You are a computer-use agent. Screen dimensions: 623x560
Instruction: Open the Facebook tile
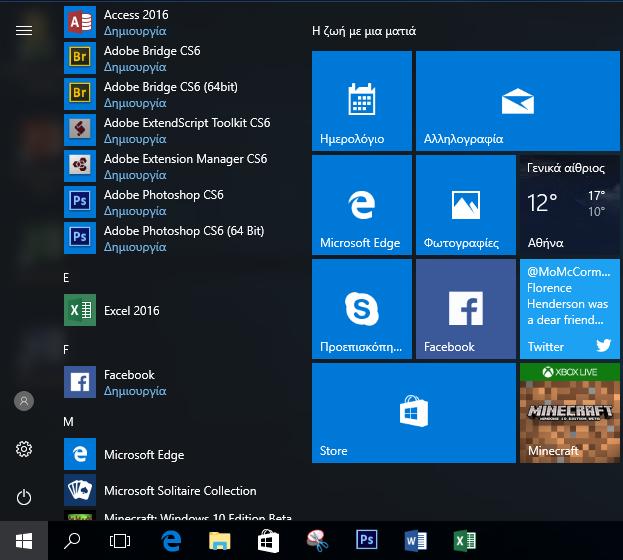(x=466, y=309)
